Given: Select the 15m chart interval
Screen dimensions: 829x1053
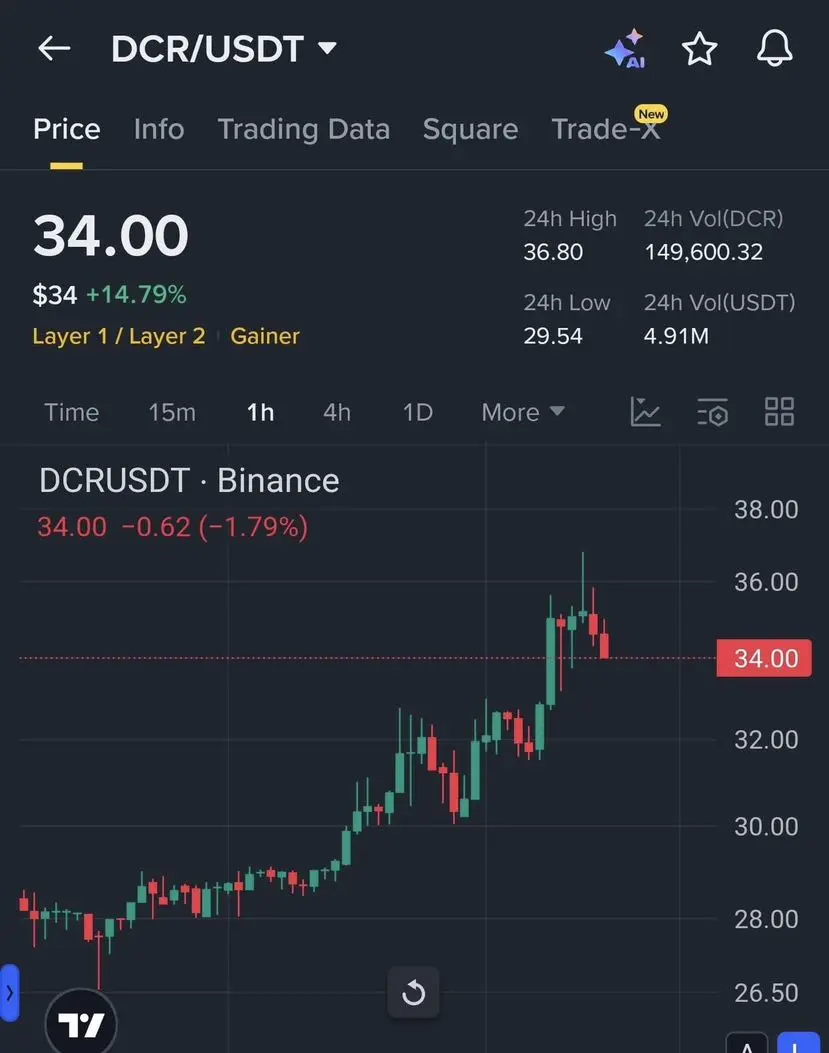Looking at the screenshot, I should point(172,412).
